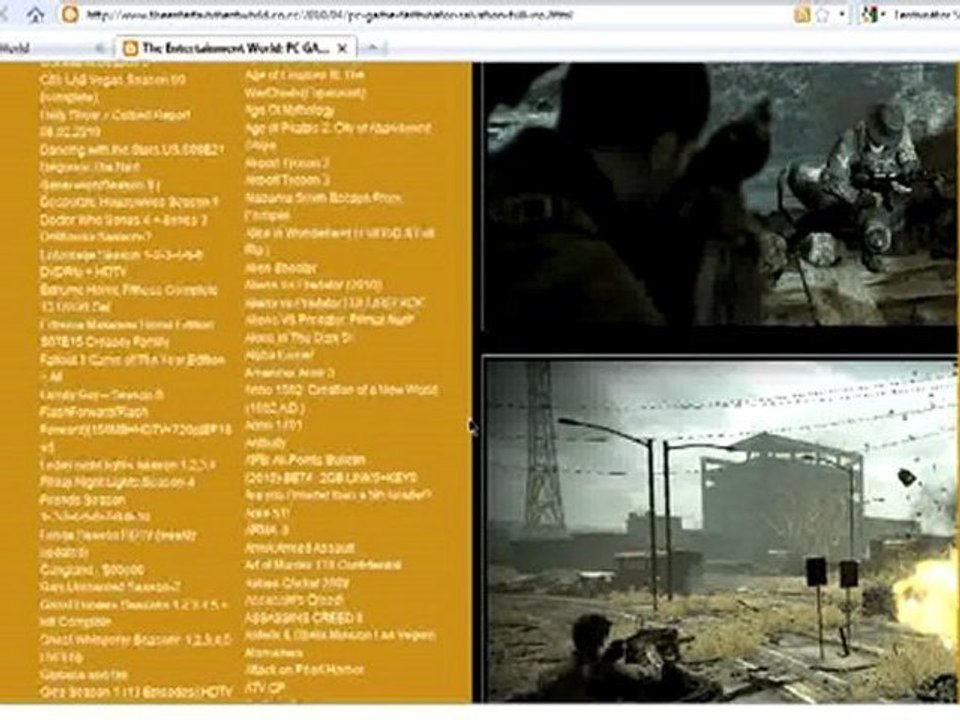Open the Fallout 3 Game of The Year link

tap(132, 368)
